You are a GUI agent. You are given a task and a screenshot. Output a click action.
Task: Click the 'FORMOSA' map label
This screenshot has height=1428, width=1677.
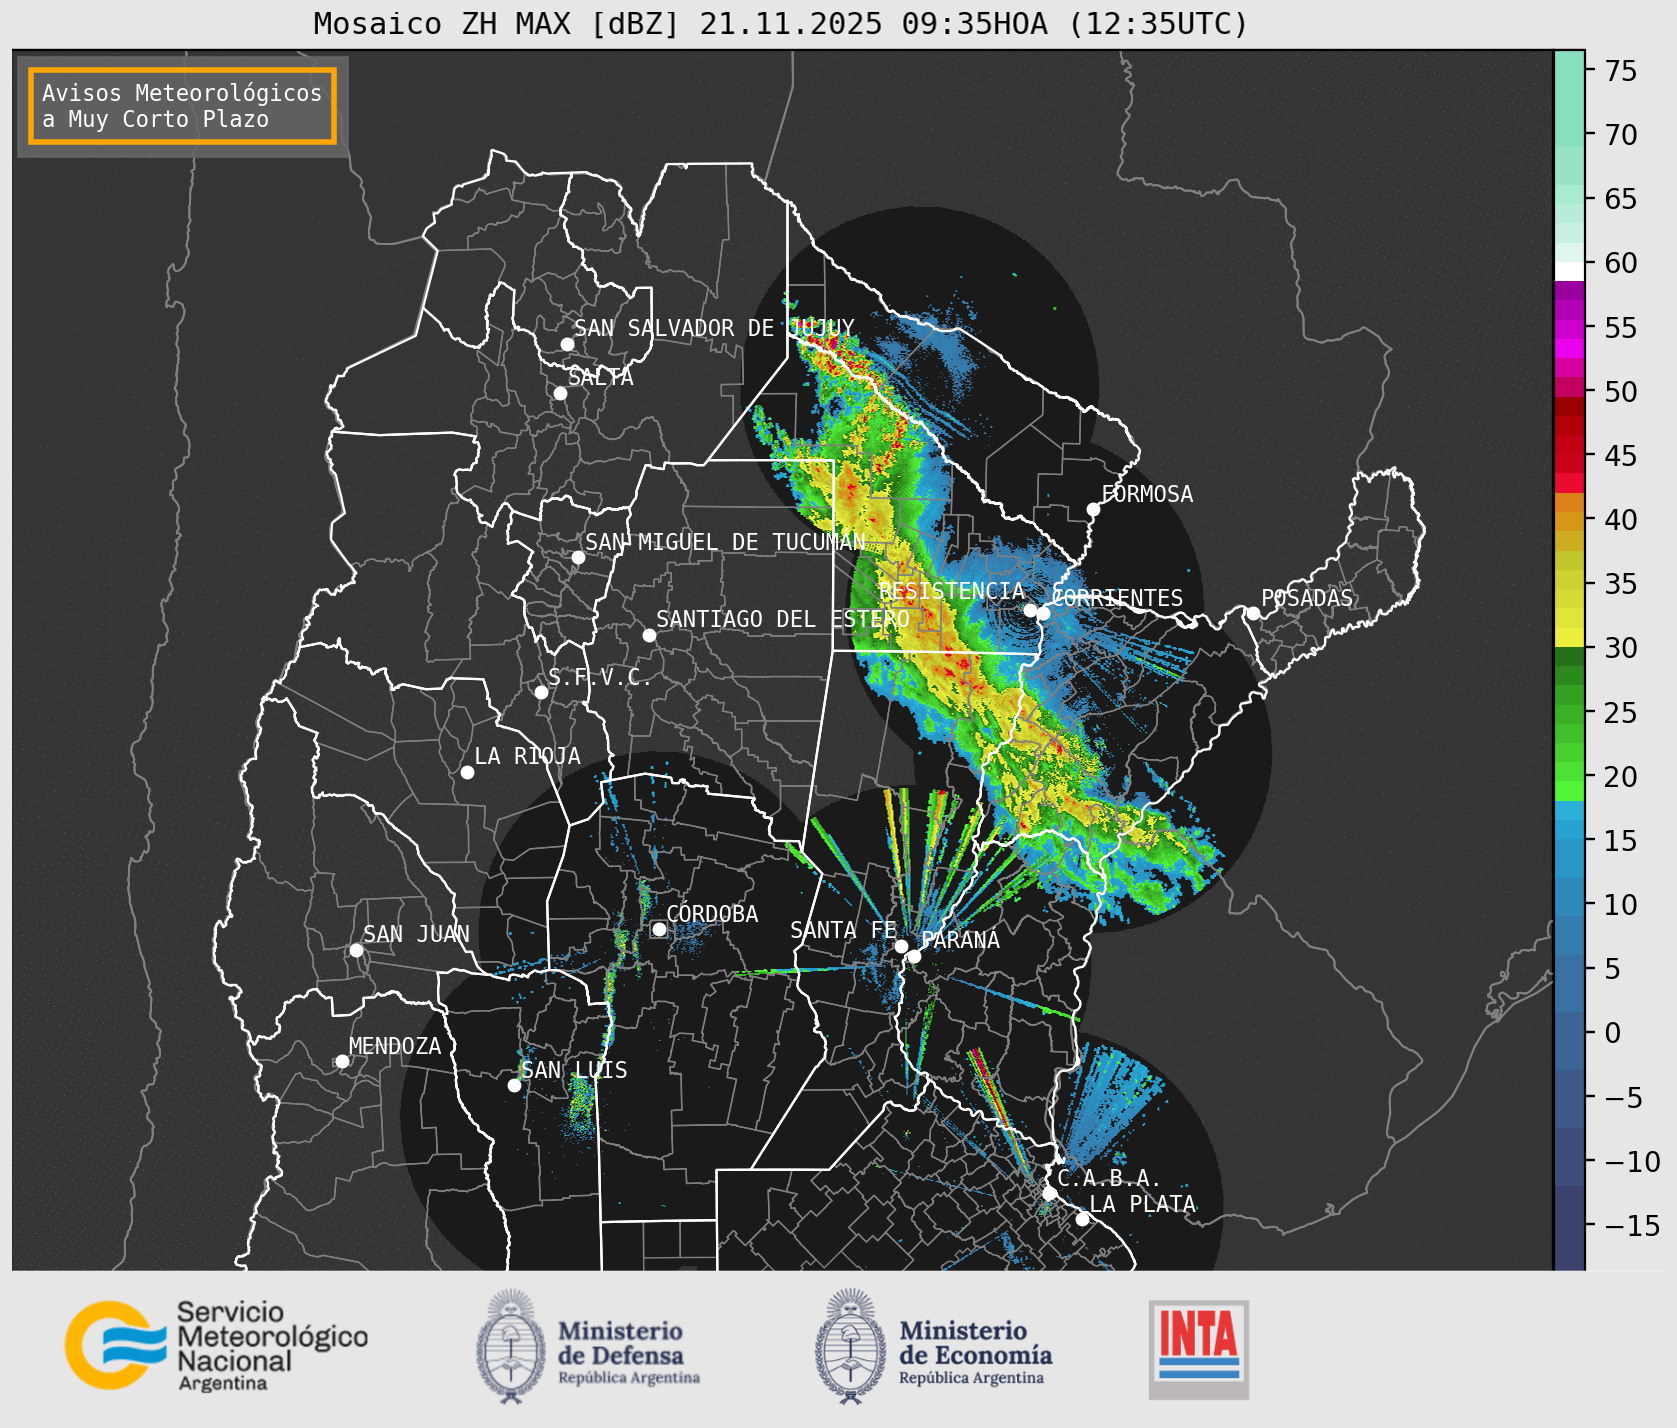[1147, 494]
